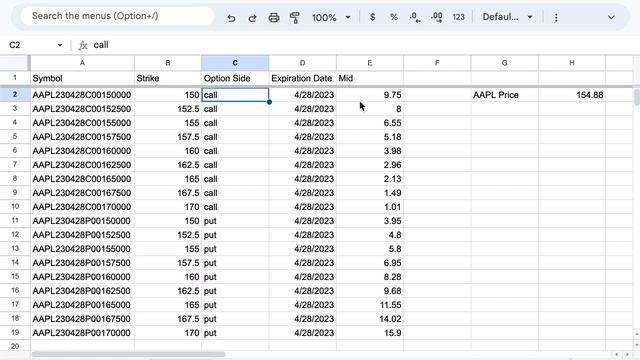The image size is (640, 360).
Task: Click the call cell in row 10
Action: (x=235, y=207)
